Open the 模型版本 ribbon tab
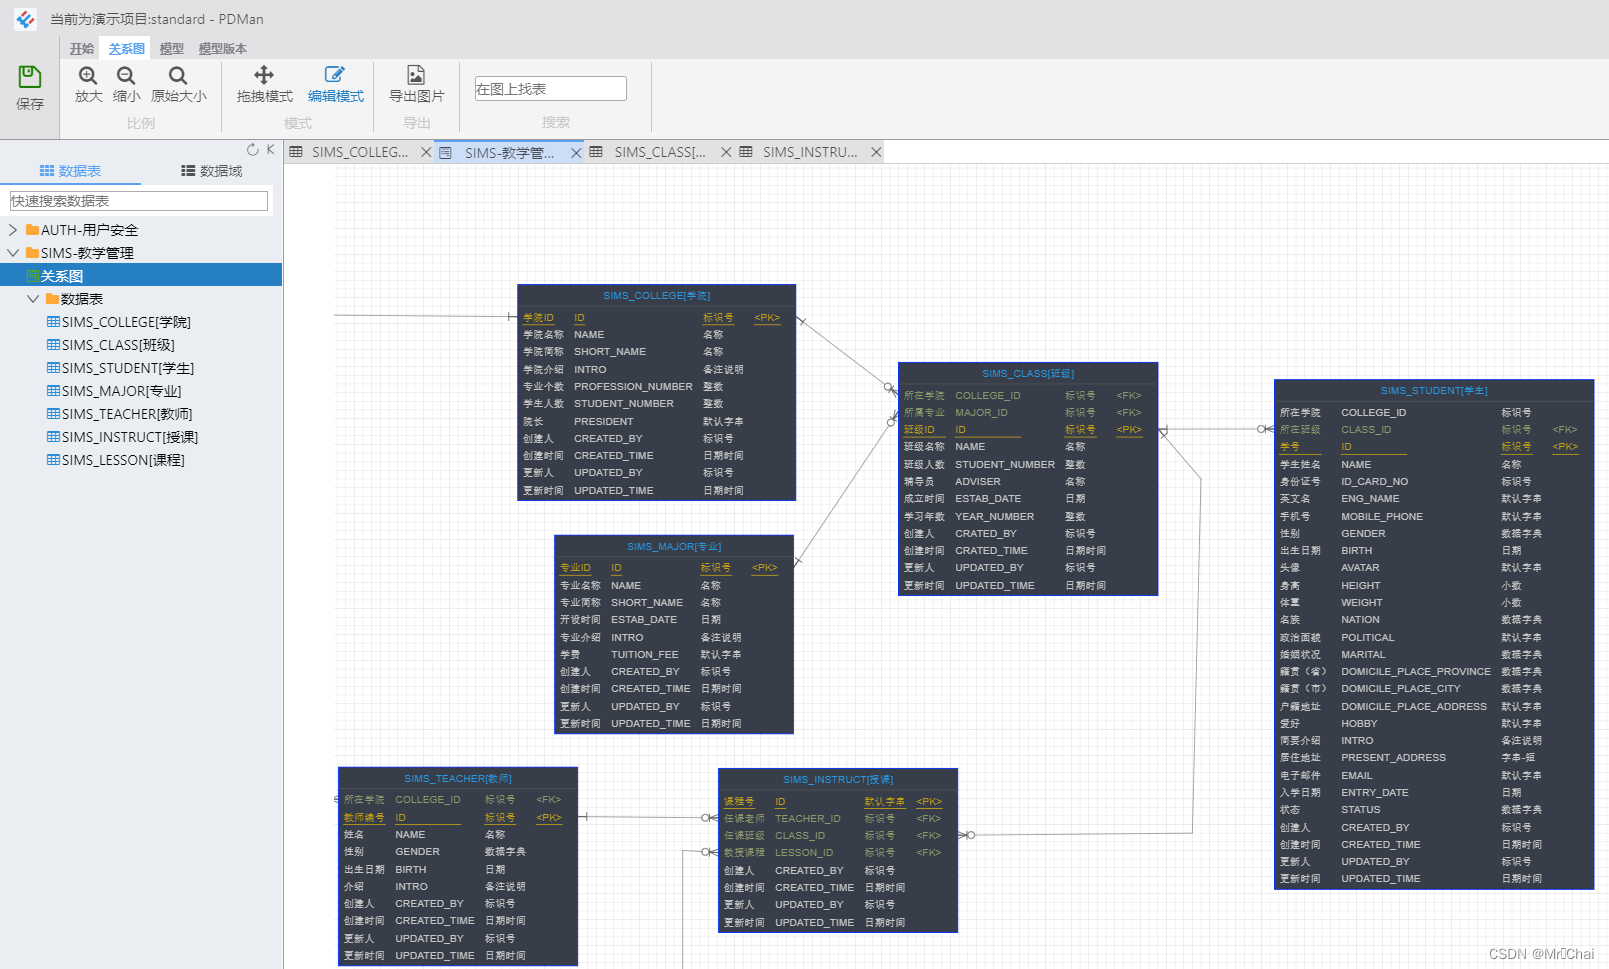 click(223, 49)
